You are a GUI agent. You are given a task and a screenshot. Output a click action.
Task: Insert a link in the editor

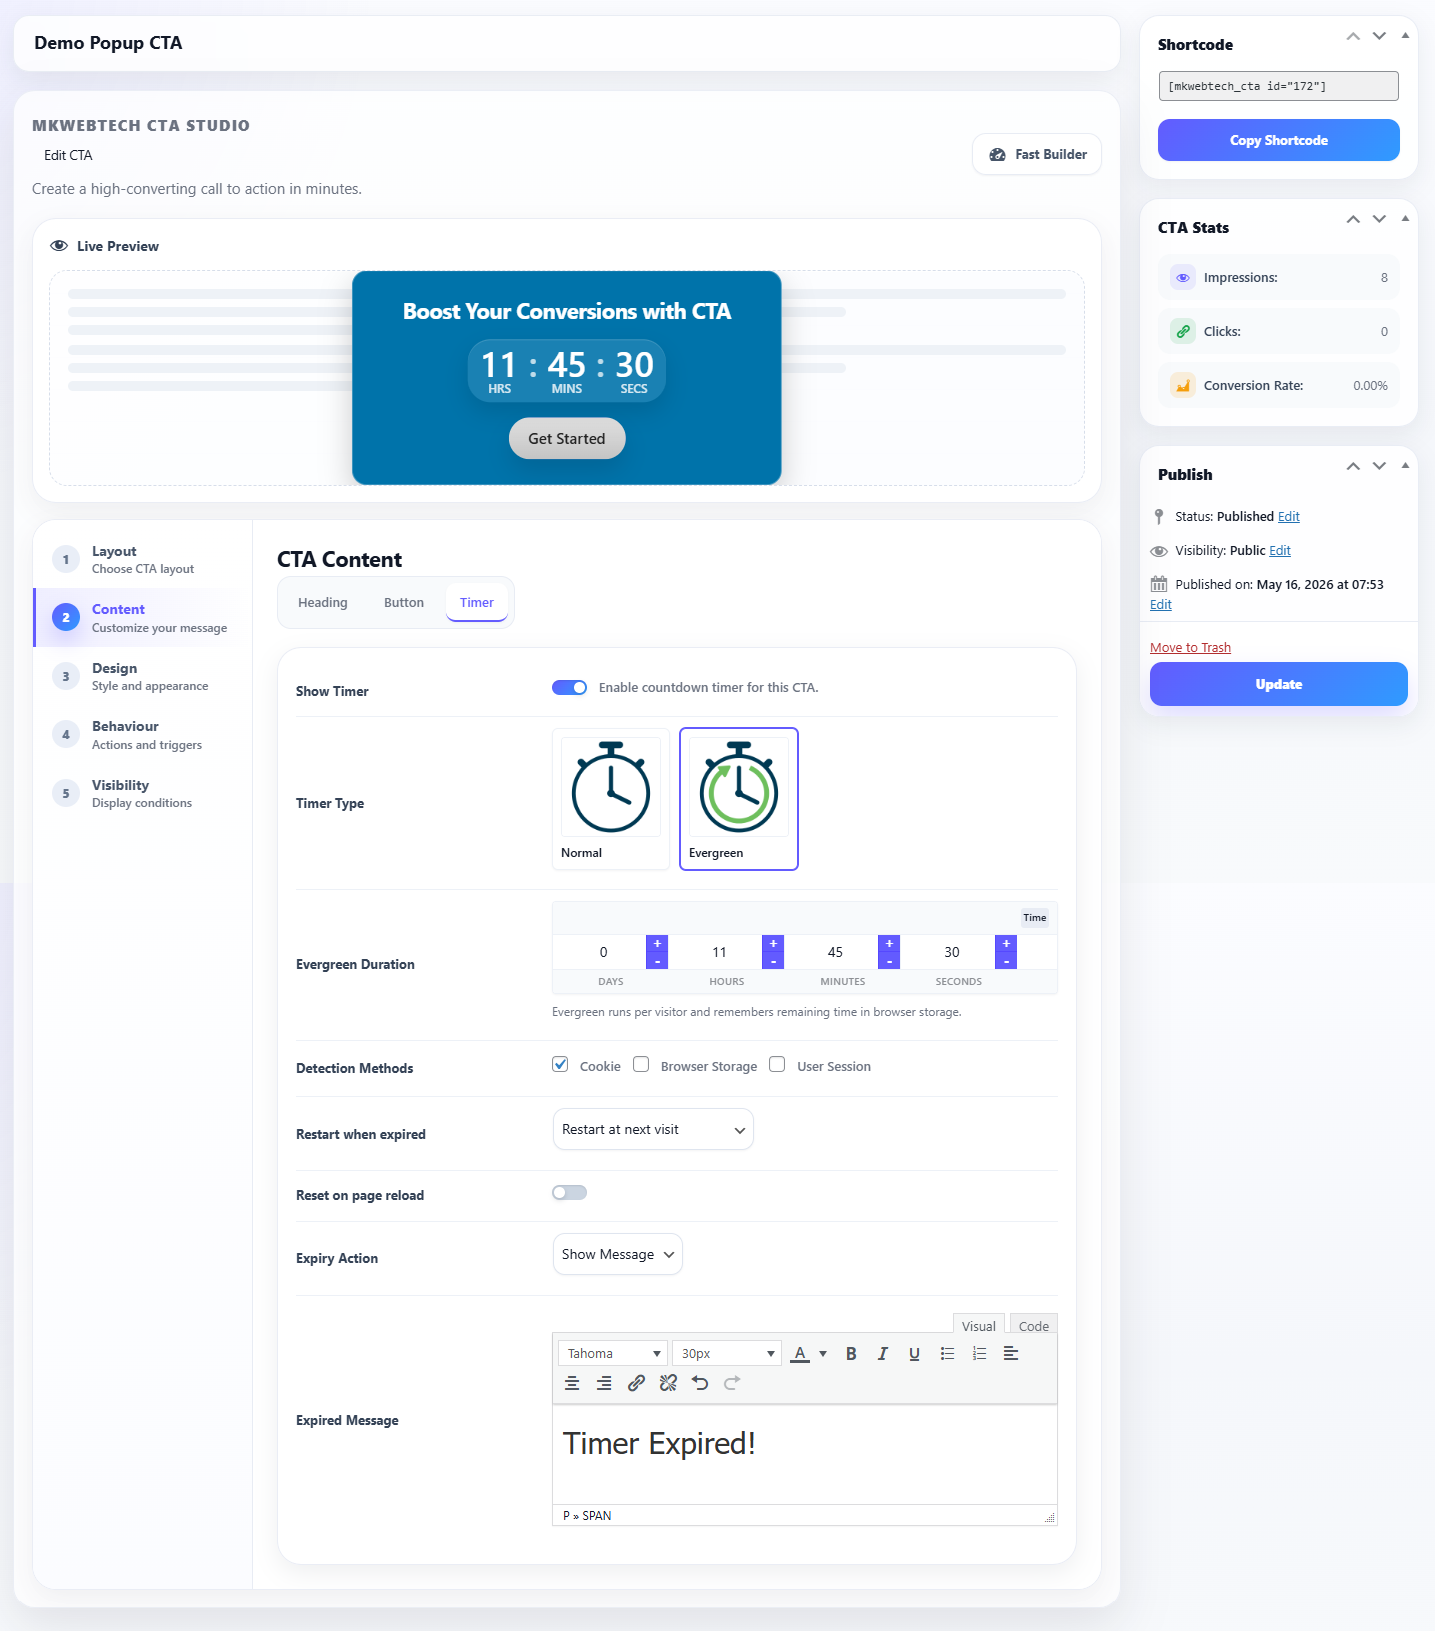[636, 1383]
